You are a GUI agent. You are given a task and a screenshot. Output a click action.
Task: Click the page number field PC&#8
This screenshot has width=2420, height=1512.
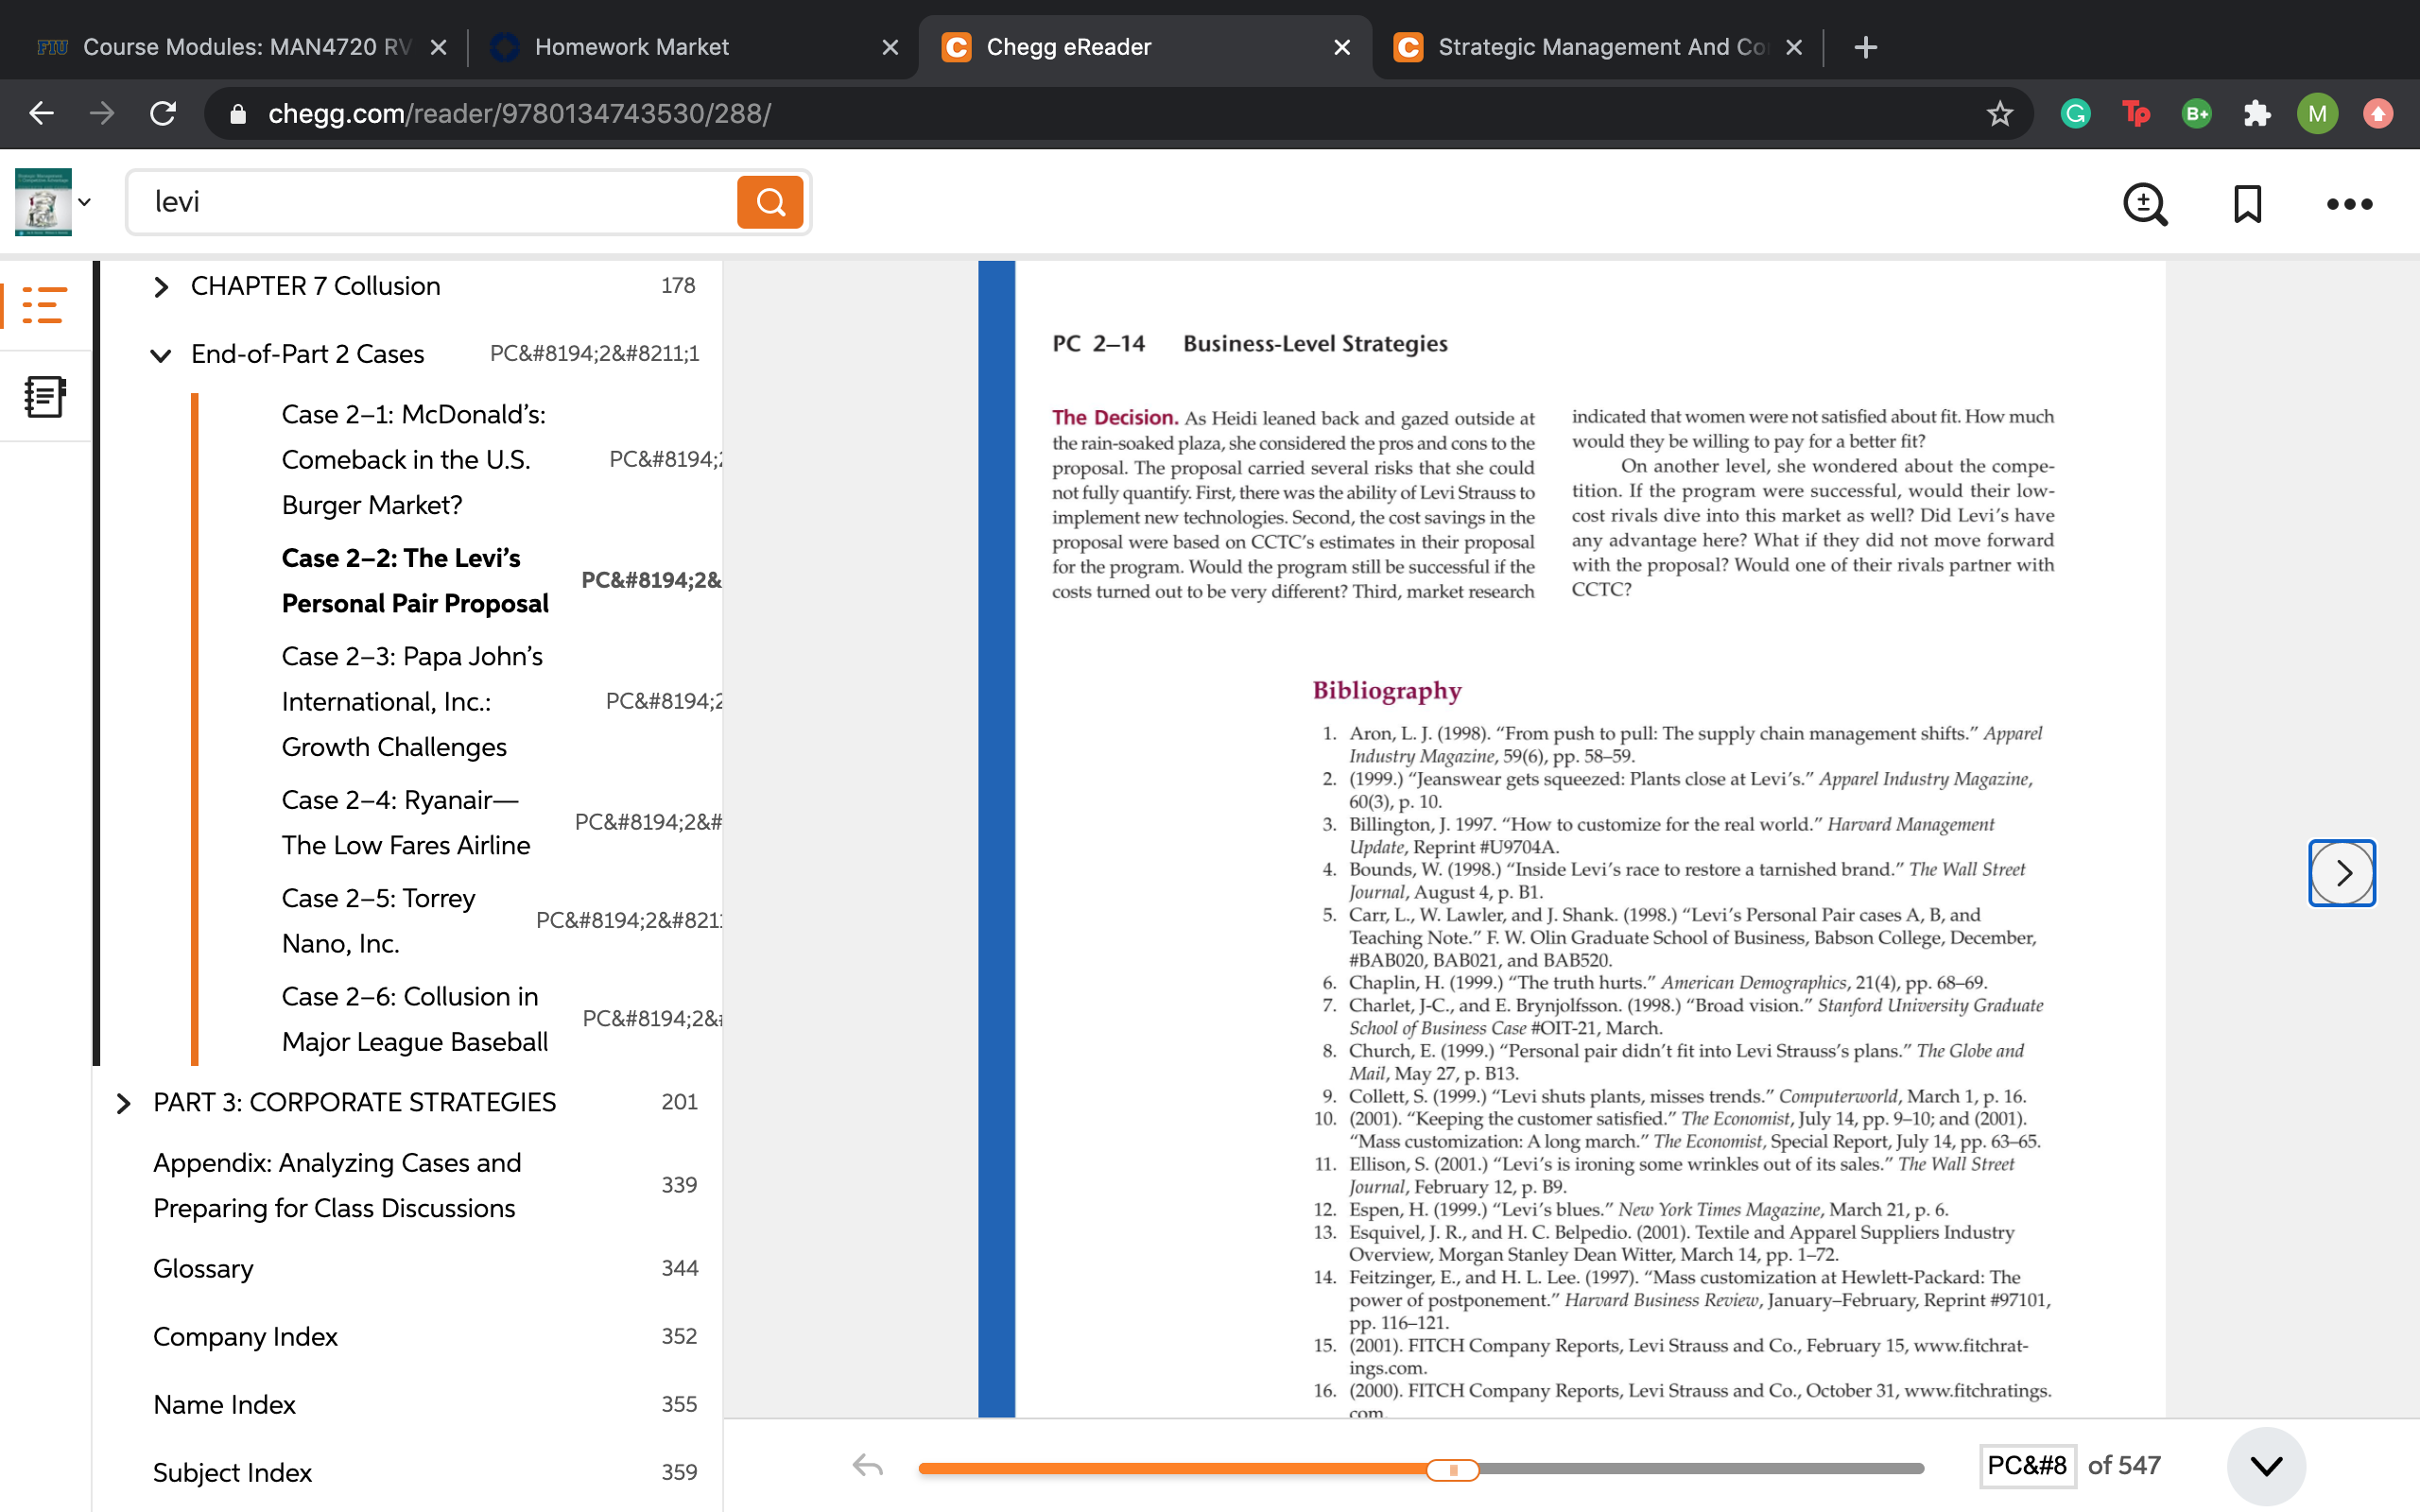2027,1466
